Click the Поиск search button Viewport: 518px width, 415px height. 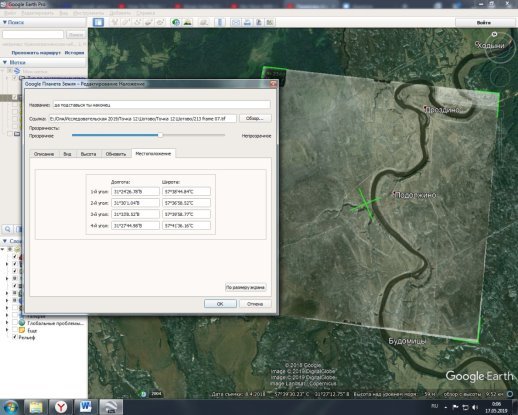75,35
